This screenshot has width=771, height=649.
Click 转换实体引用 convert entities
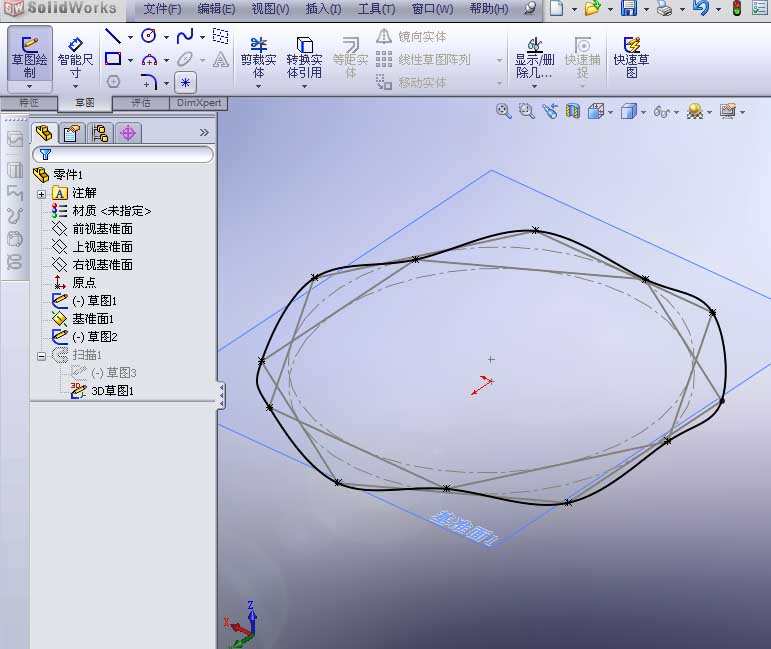click(x=304, y=57)
